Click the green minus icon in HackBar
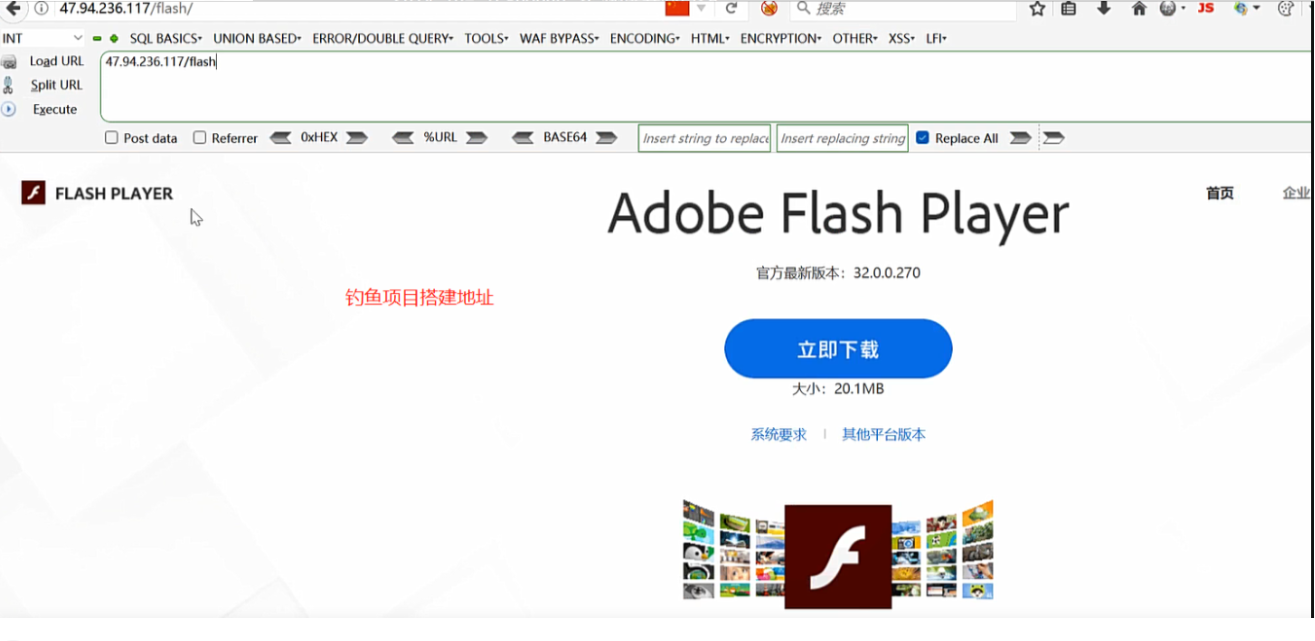This screenshot has width=1315, height=641. point(97,39)
